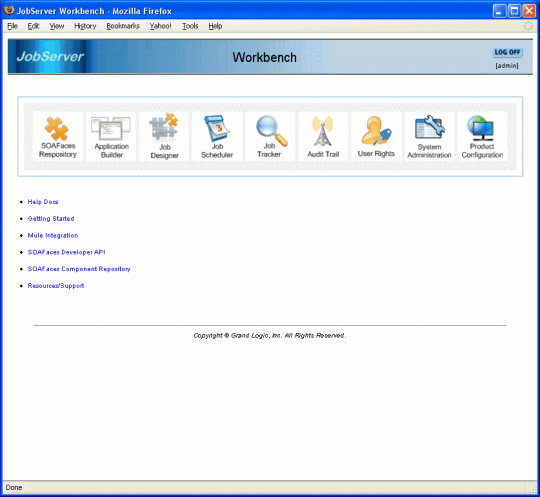This screenshot has width=540, height=497.
Task: Open SOAFaces Component Repository link
Action: [x=79, y=269]
